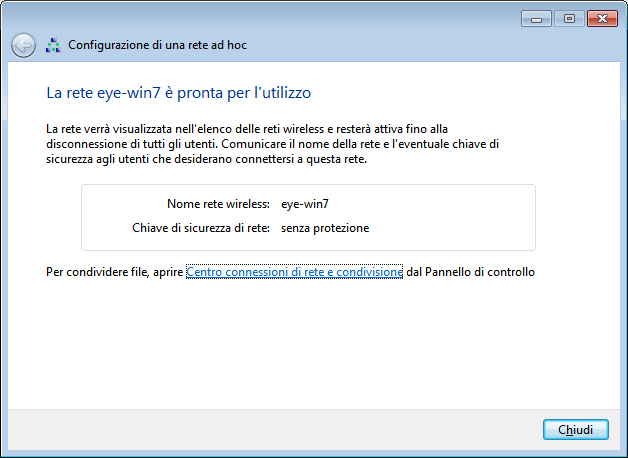Click the paragraph line starting La rete verrà visualizzata
The height and width of the screenshot is (458, 628).
click(x=247, y=129)
